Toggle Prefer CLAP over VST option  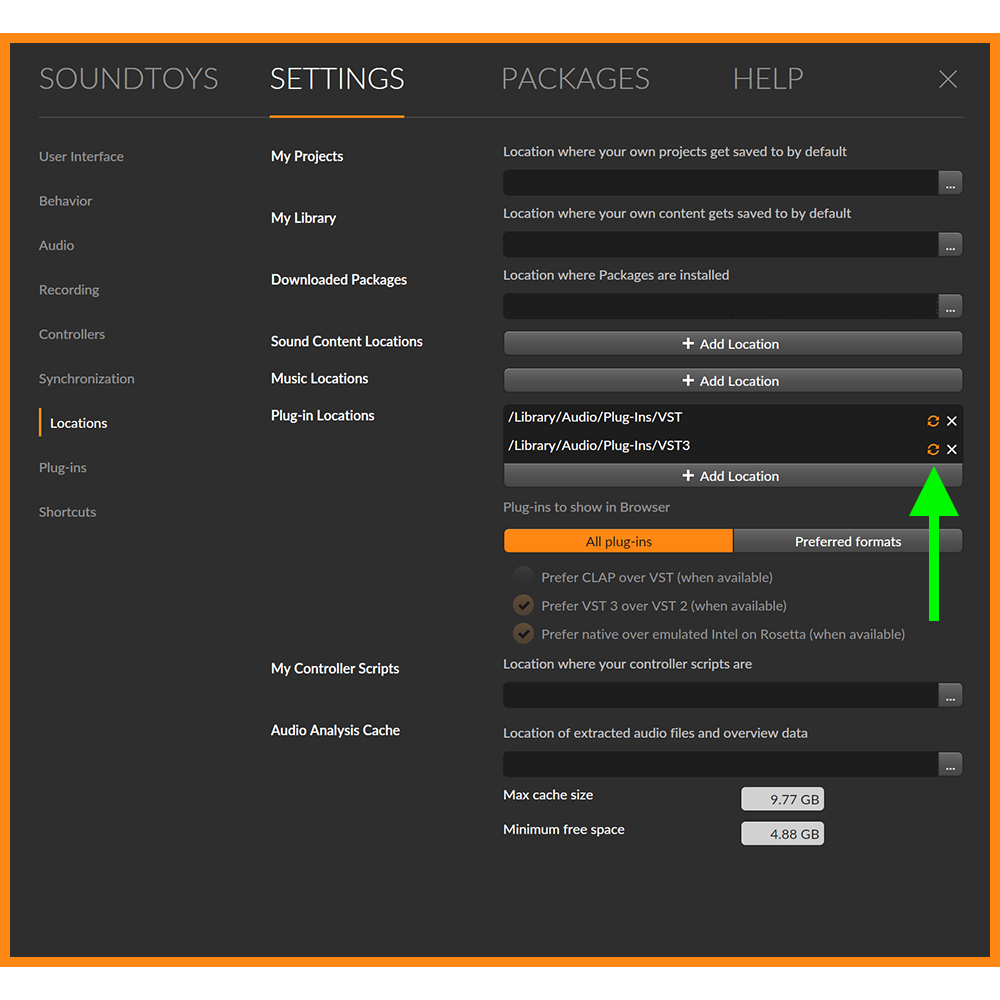click(524, 577)
